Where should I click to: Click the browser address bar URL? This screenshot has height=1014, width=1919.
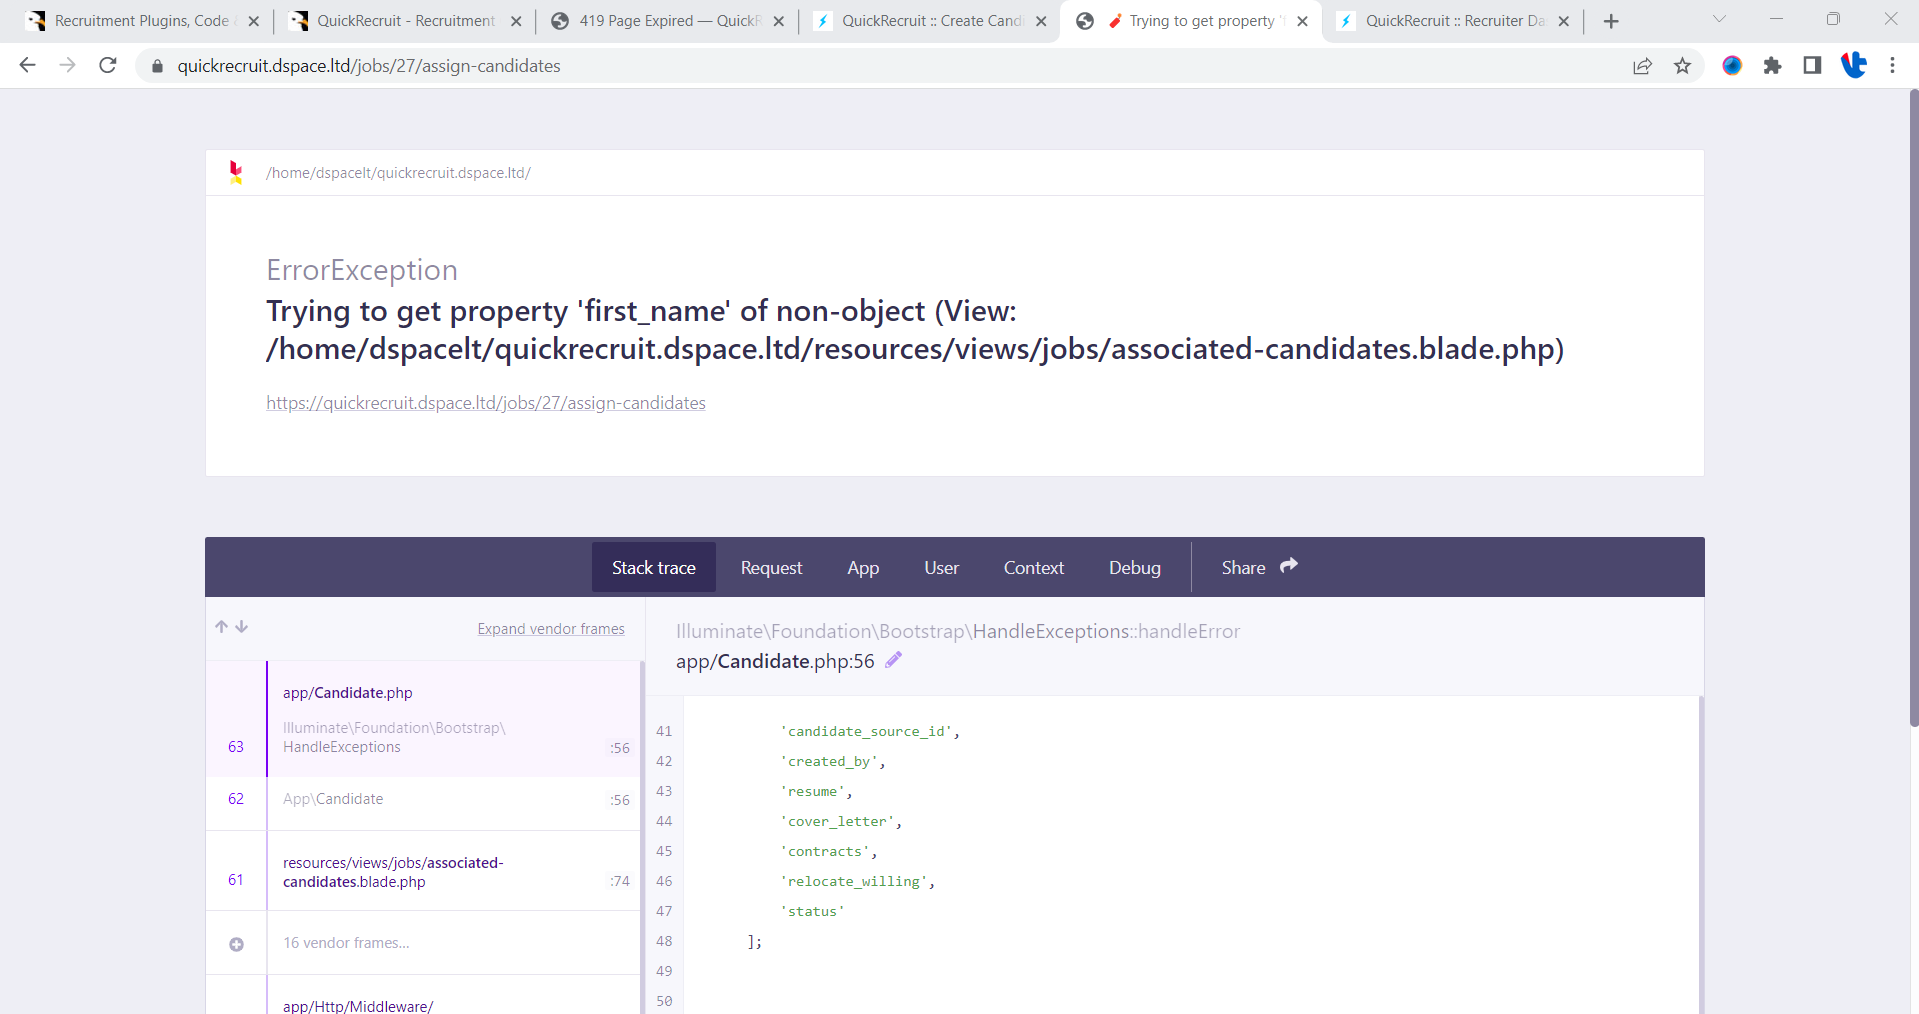[x=369, y=66]
